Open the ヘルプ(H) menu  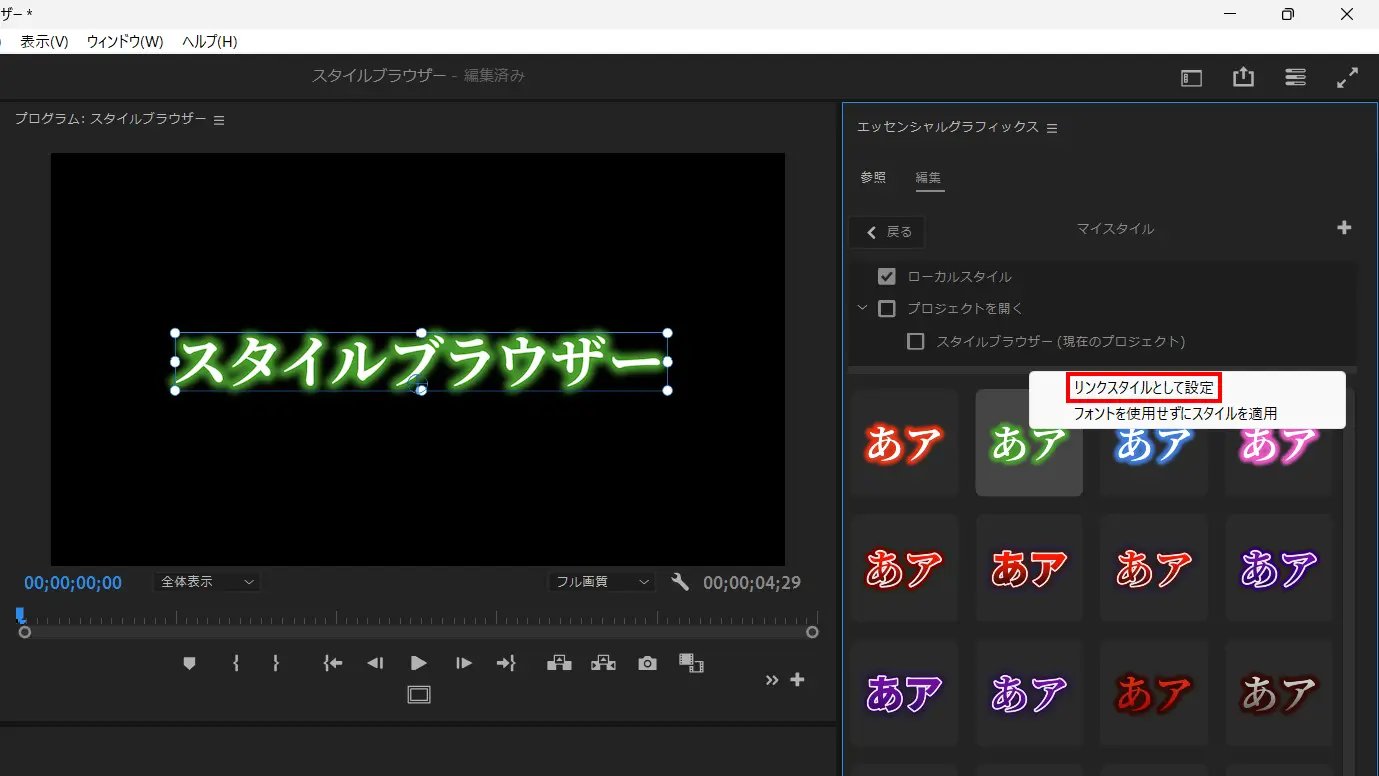[x=209, y=41]
